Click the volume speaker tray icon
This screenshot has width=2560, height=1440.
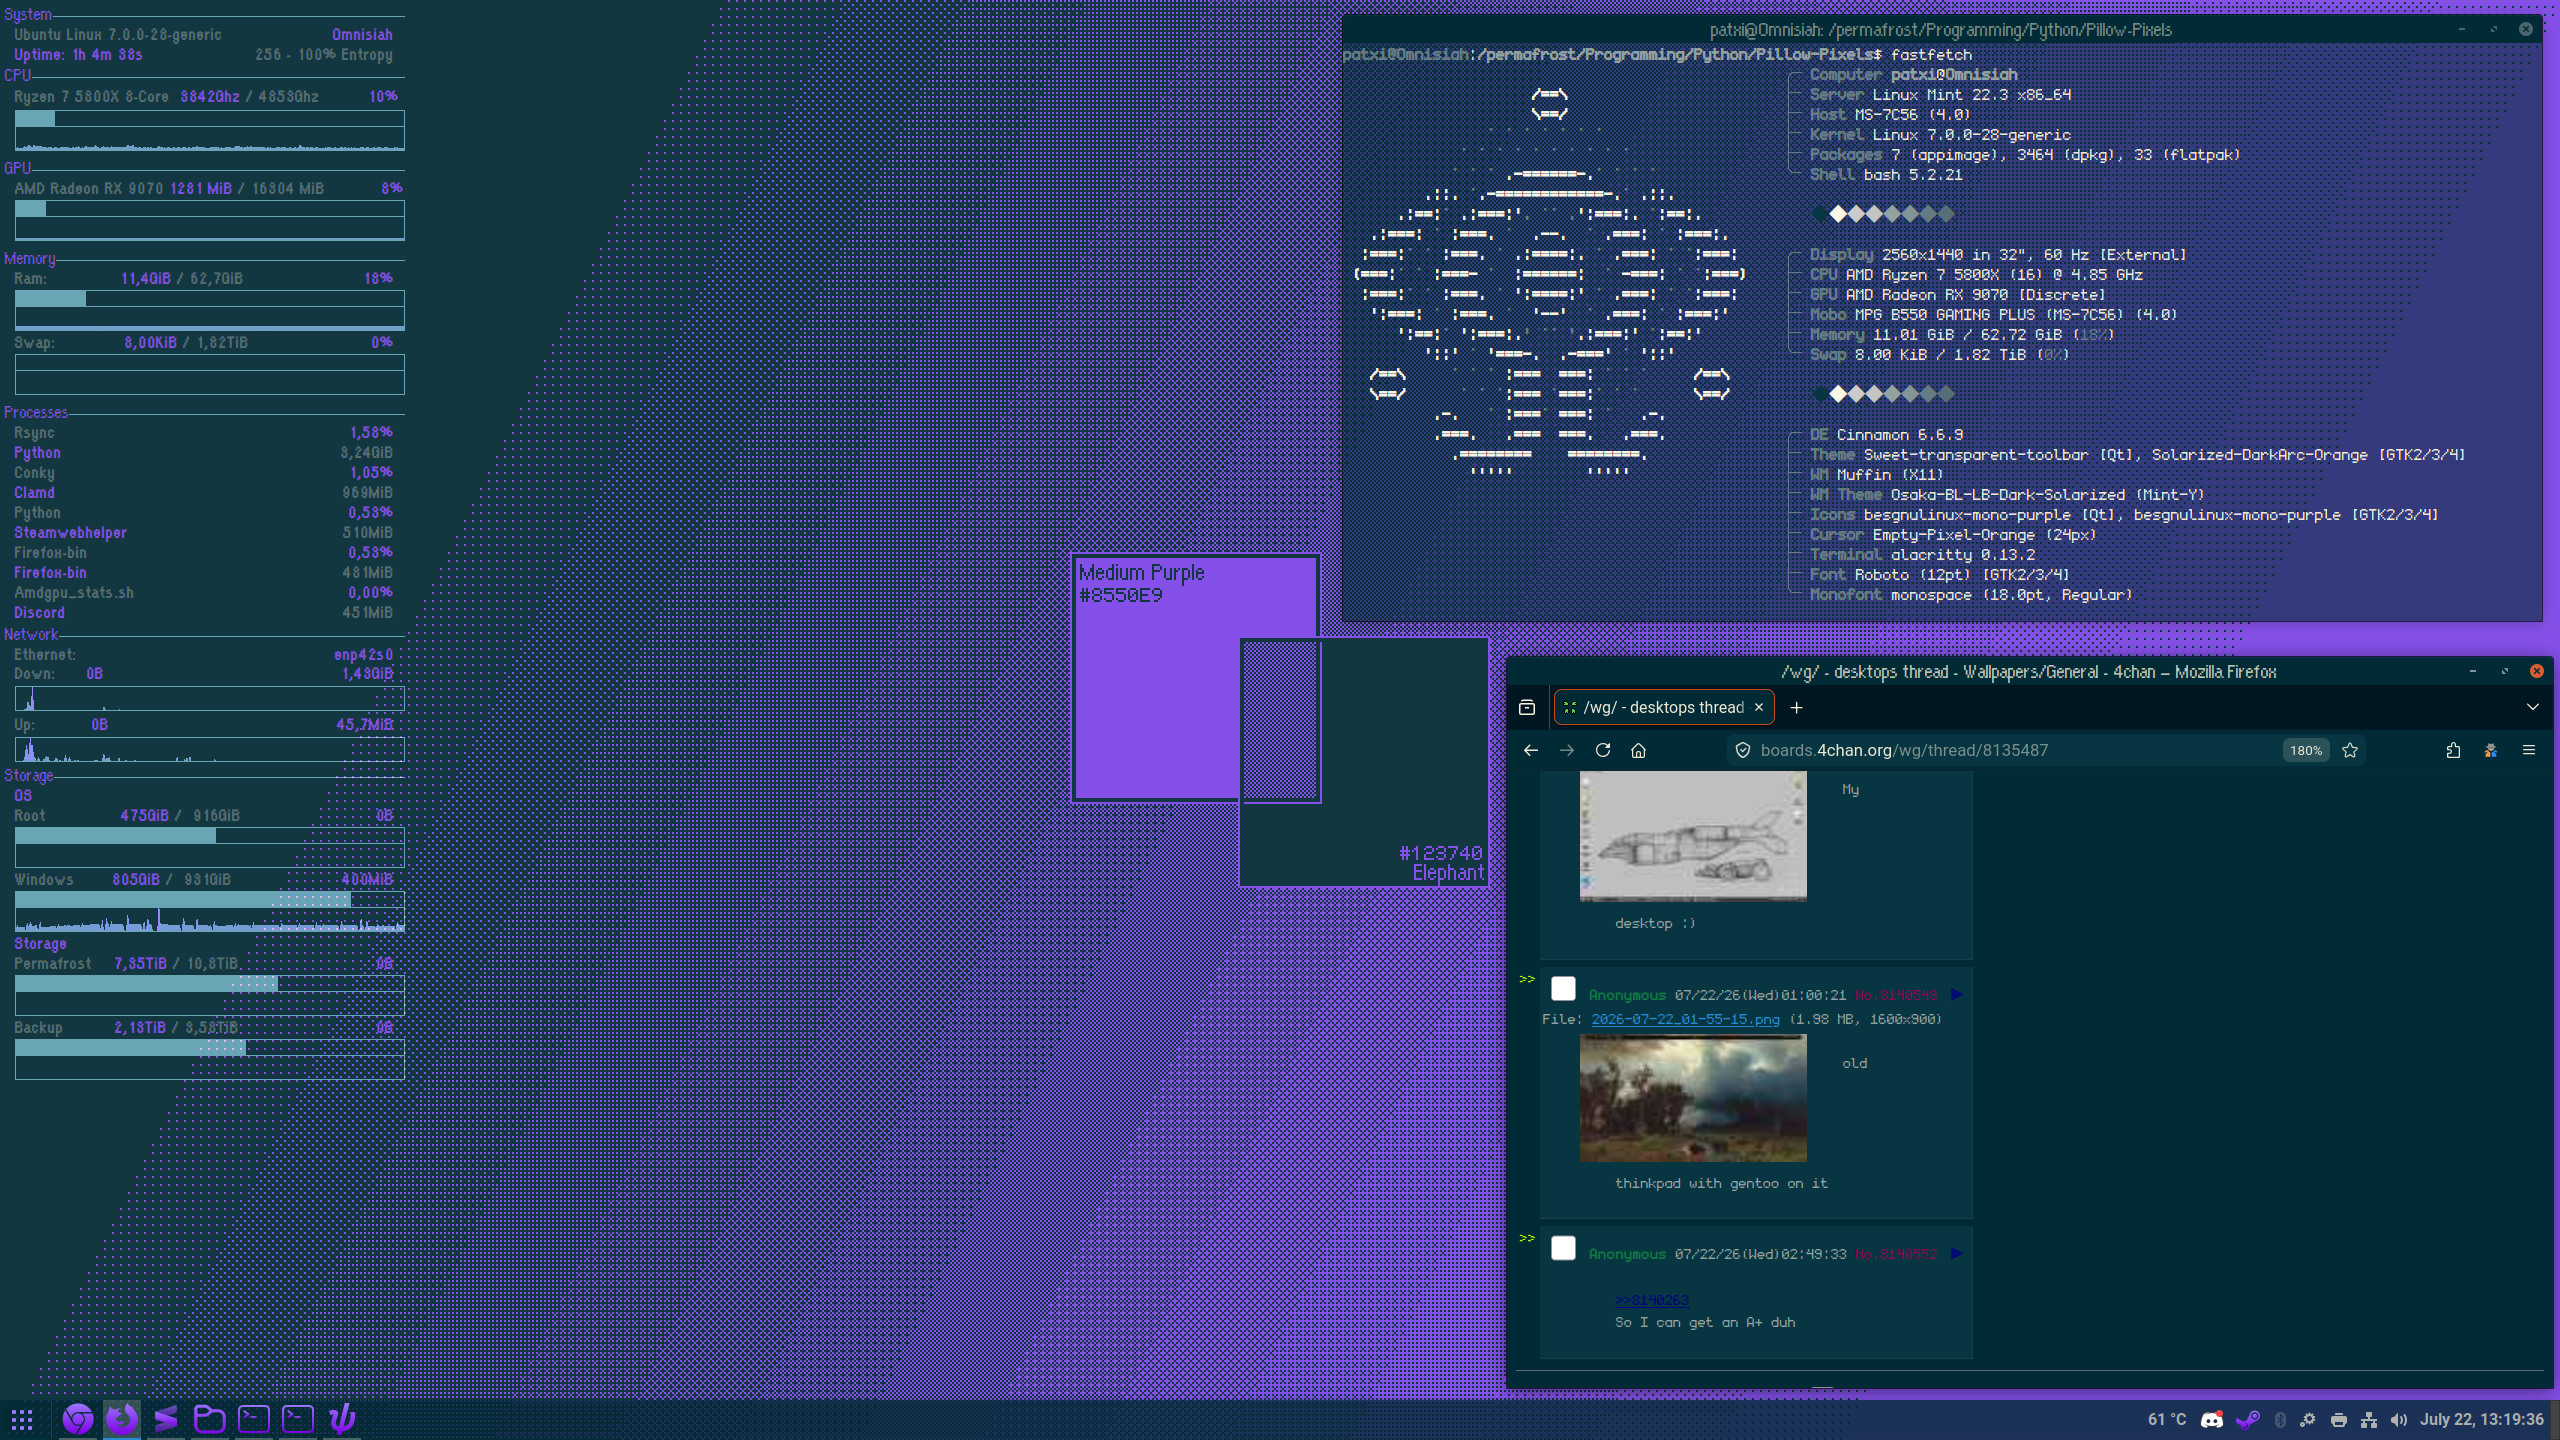[x=2399, y=1420]
